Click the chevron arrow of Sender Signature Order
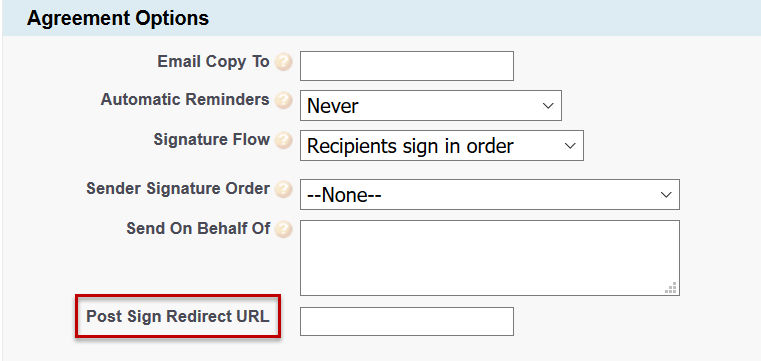This screenshot has height=361, width=761. 666,195
